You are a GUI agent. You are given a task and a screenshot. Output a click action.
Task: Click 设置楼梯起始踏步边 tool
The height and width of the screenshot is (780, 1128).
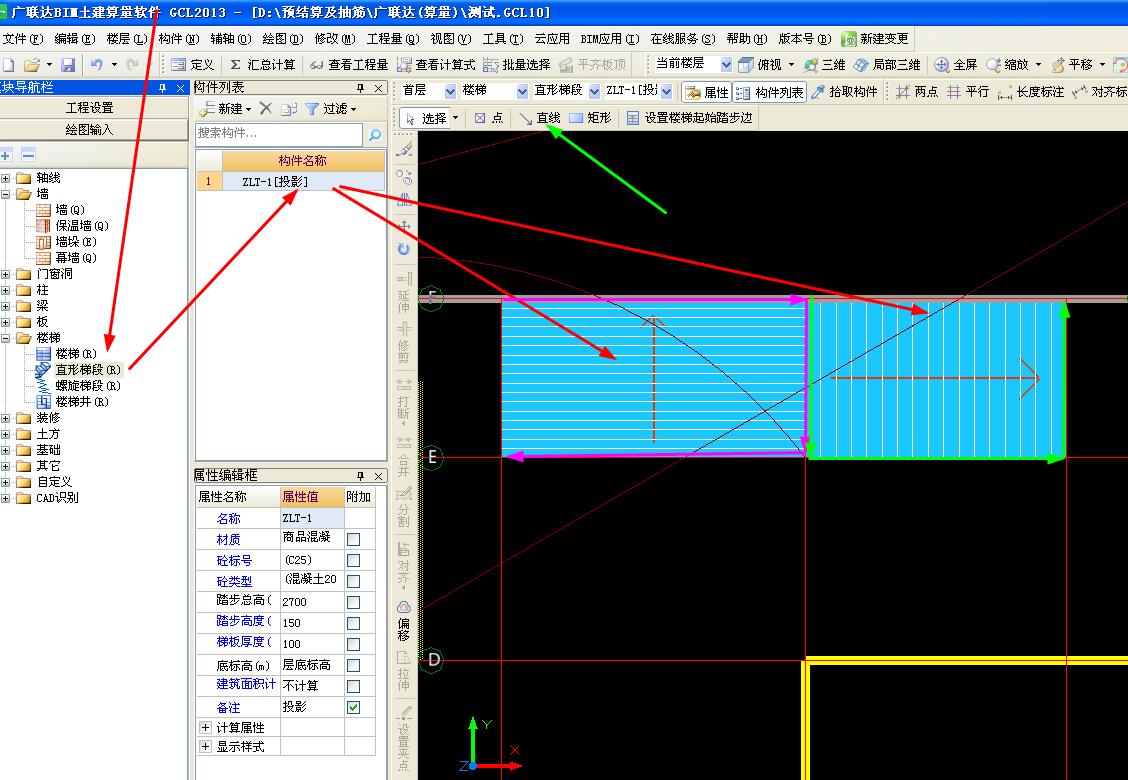689,118
